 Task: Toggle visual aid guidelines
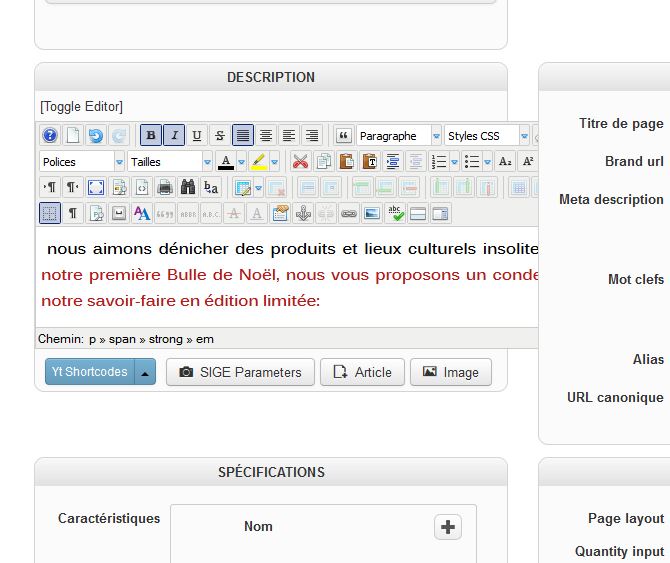tap(50, 213)
